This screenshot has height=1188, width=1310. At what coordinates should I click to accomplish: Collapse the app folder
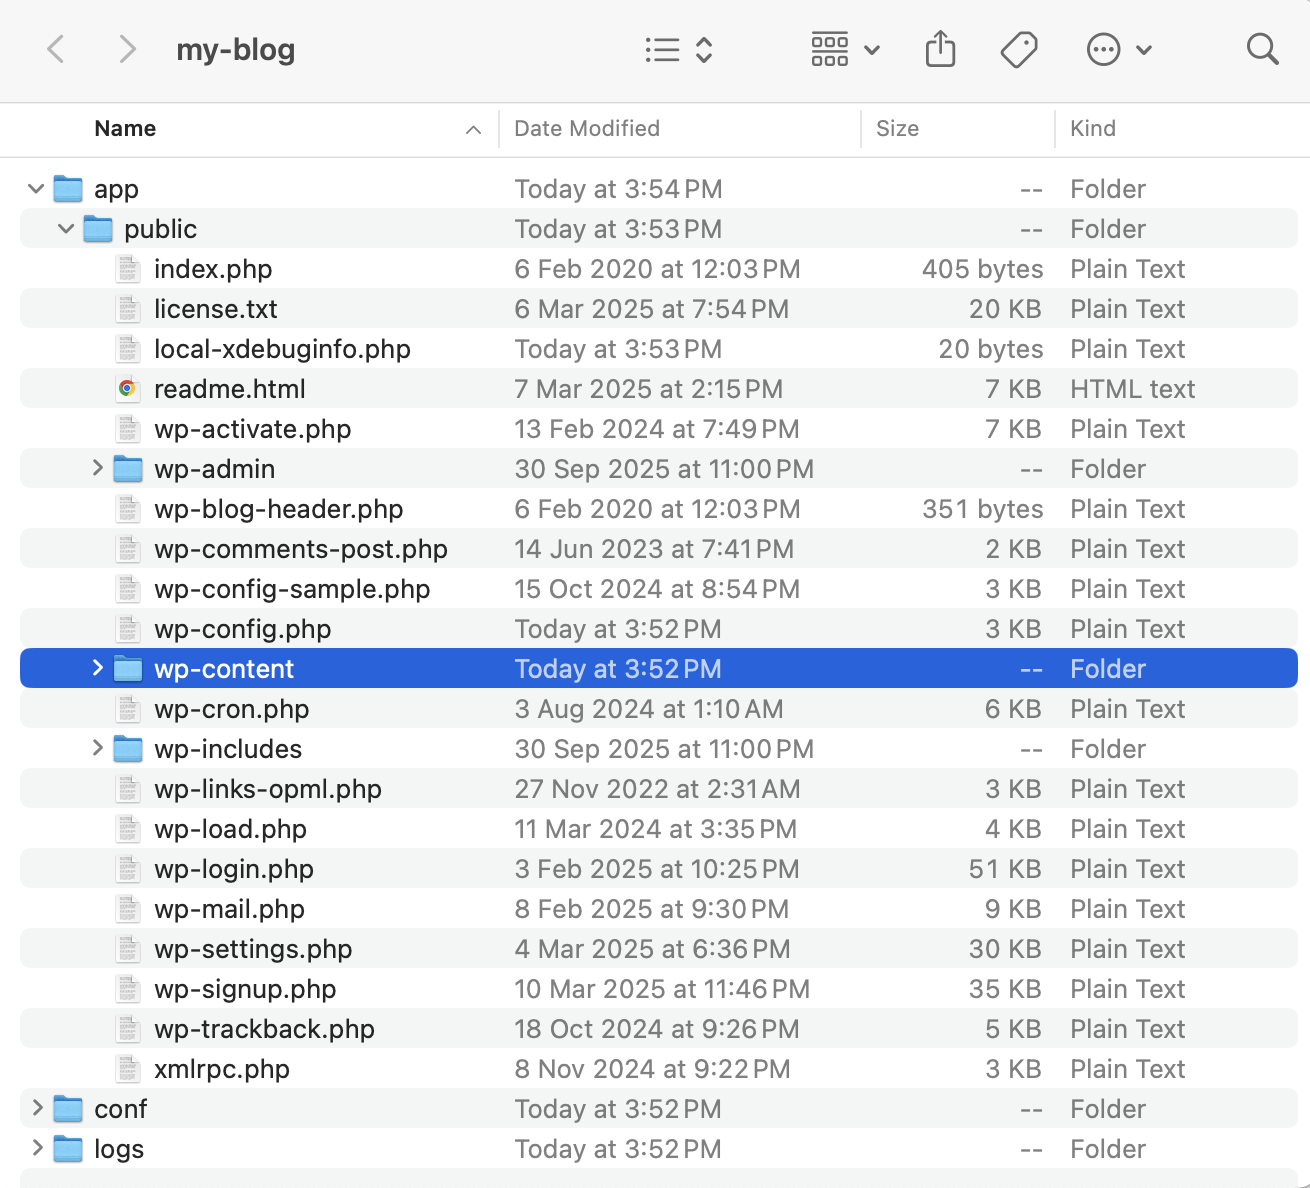pos(36,189)
